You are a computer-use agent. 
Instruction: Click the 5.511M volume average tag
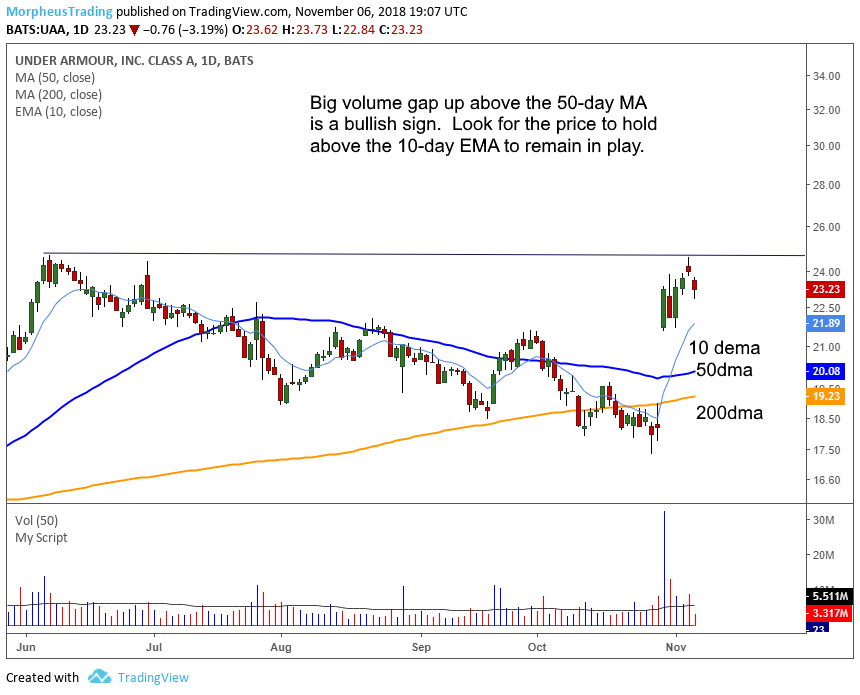coord(829,596)
